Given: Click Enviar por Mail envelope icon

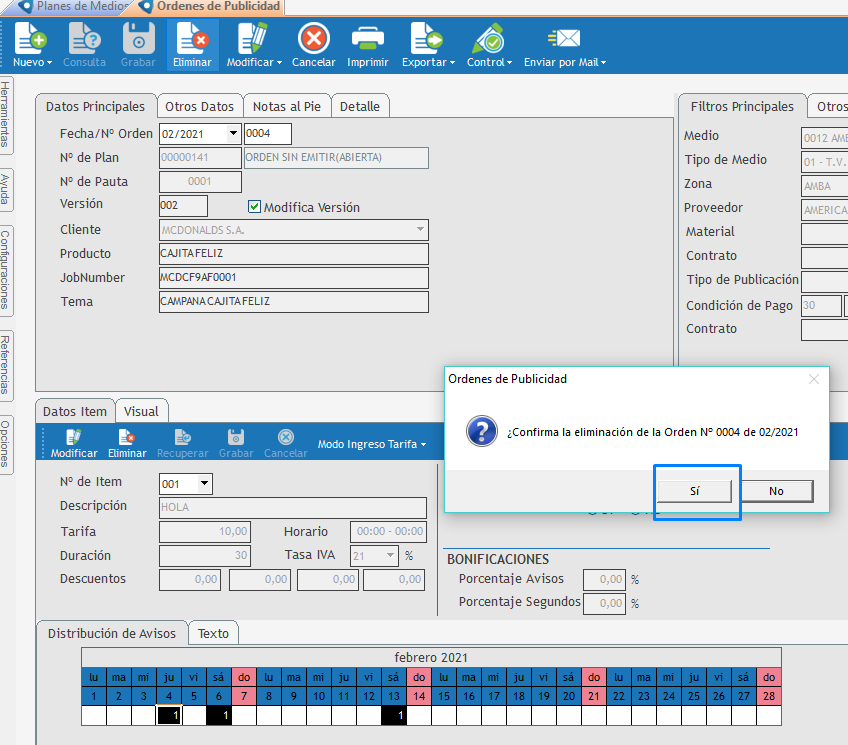Looking at the screenshot, I should tap(564, 40).
